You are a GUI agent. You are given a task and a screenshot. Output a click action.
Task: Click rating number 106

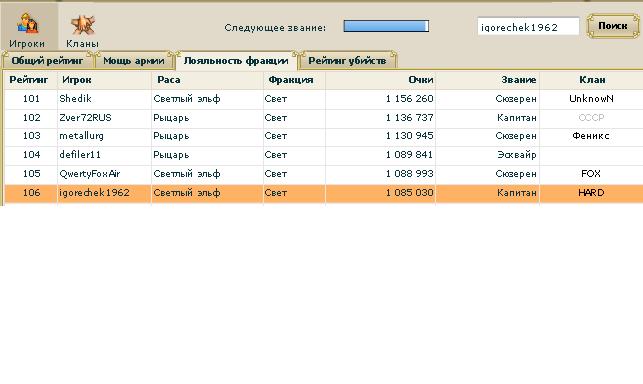[31, 193]
